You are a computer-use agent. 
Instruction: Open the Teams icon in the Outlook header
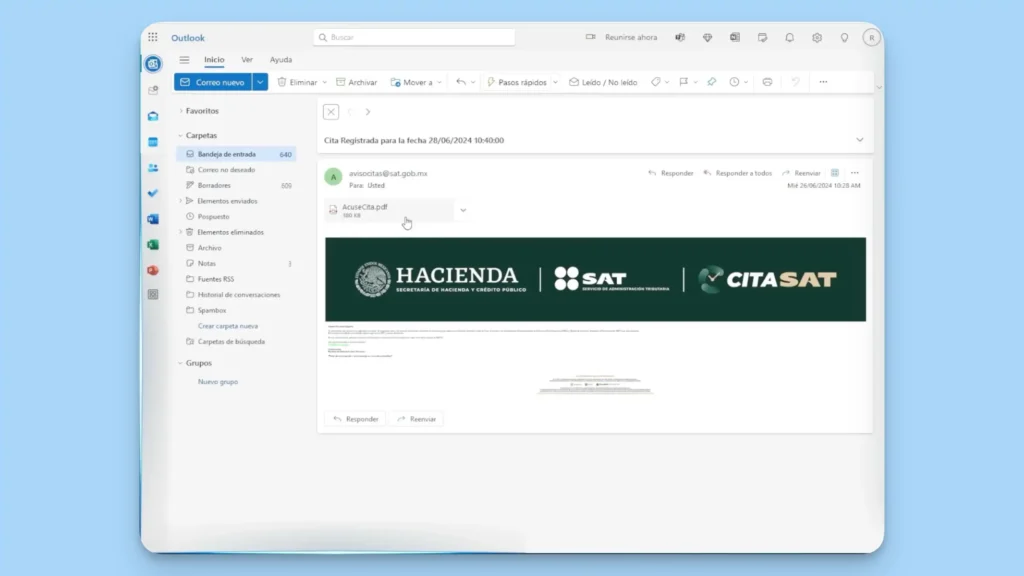[x=680, y=37]
